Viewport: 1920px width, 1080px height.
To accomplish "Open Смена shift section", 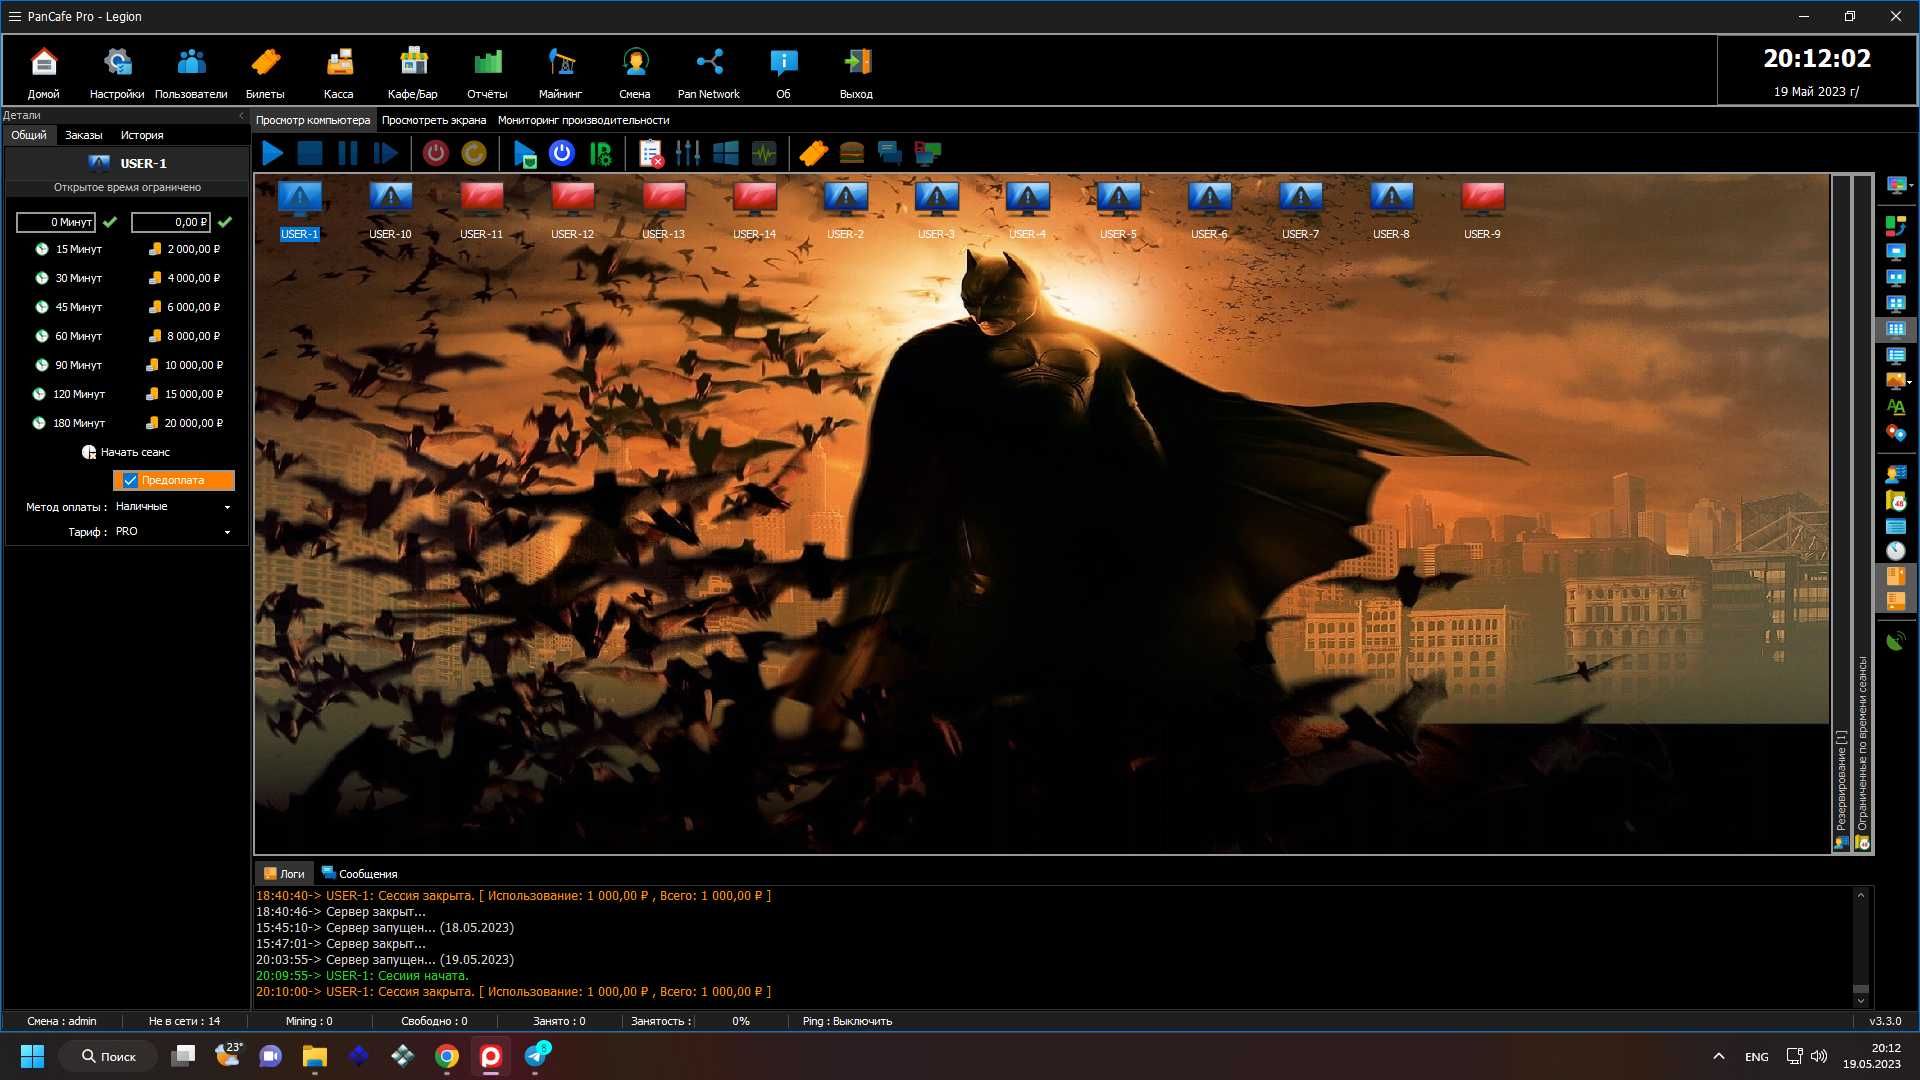I will click(x=634, y=73).
